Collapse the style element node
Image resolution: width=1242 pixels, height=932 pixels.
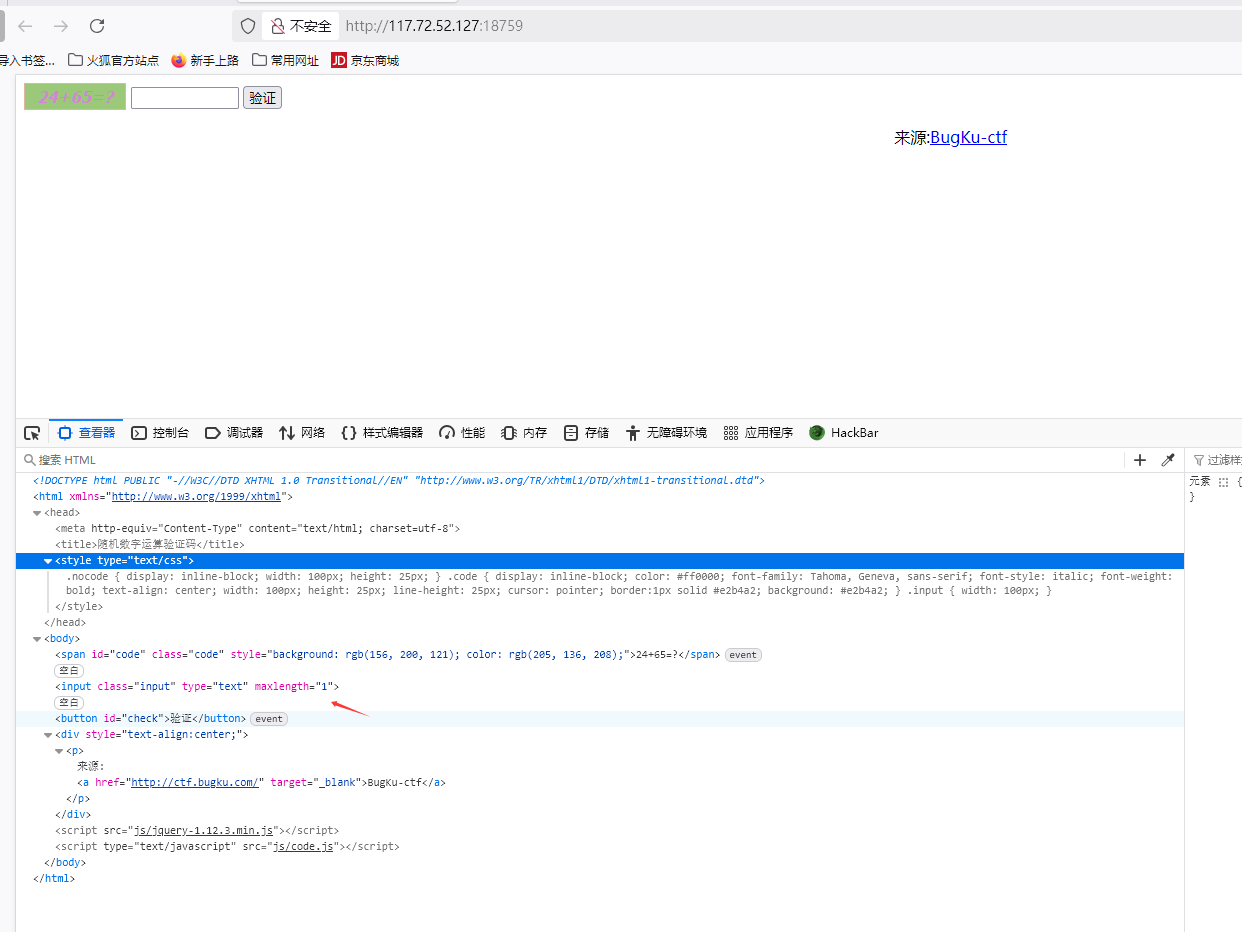[48, 561]
